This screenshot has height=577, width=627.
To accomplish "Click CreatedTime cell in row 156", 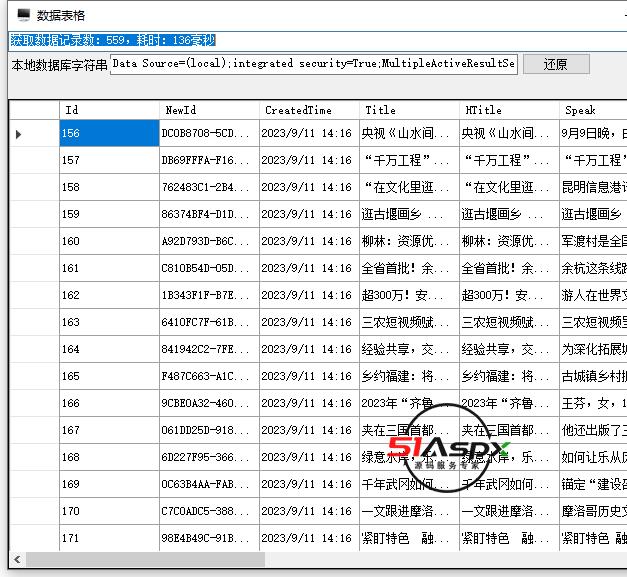I will pos(309,133).
